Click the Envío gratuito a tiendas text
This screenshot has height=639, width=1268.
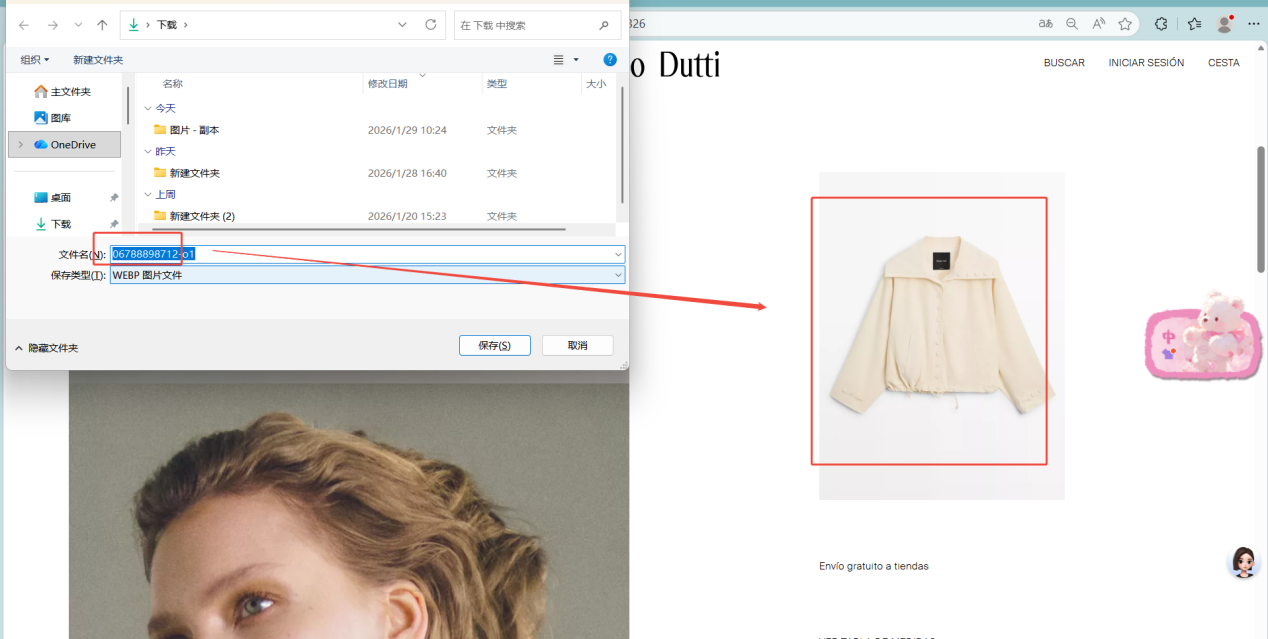coord(874,566)
